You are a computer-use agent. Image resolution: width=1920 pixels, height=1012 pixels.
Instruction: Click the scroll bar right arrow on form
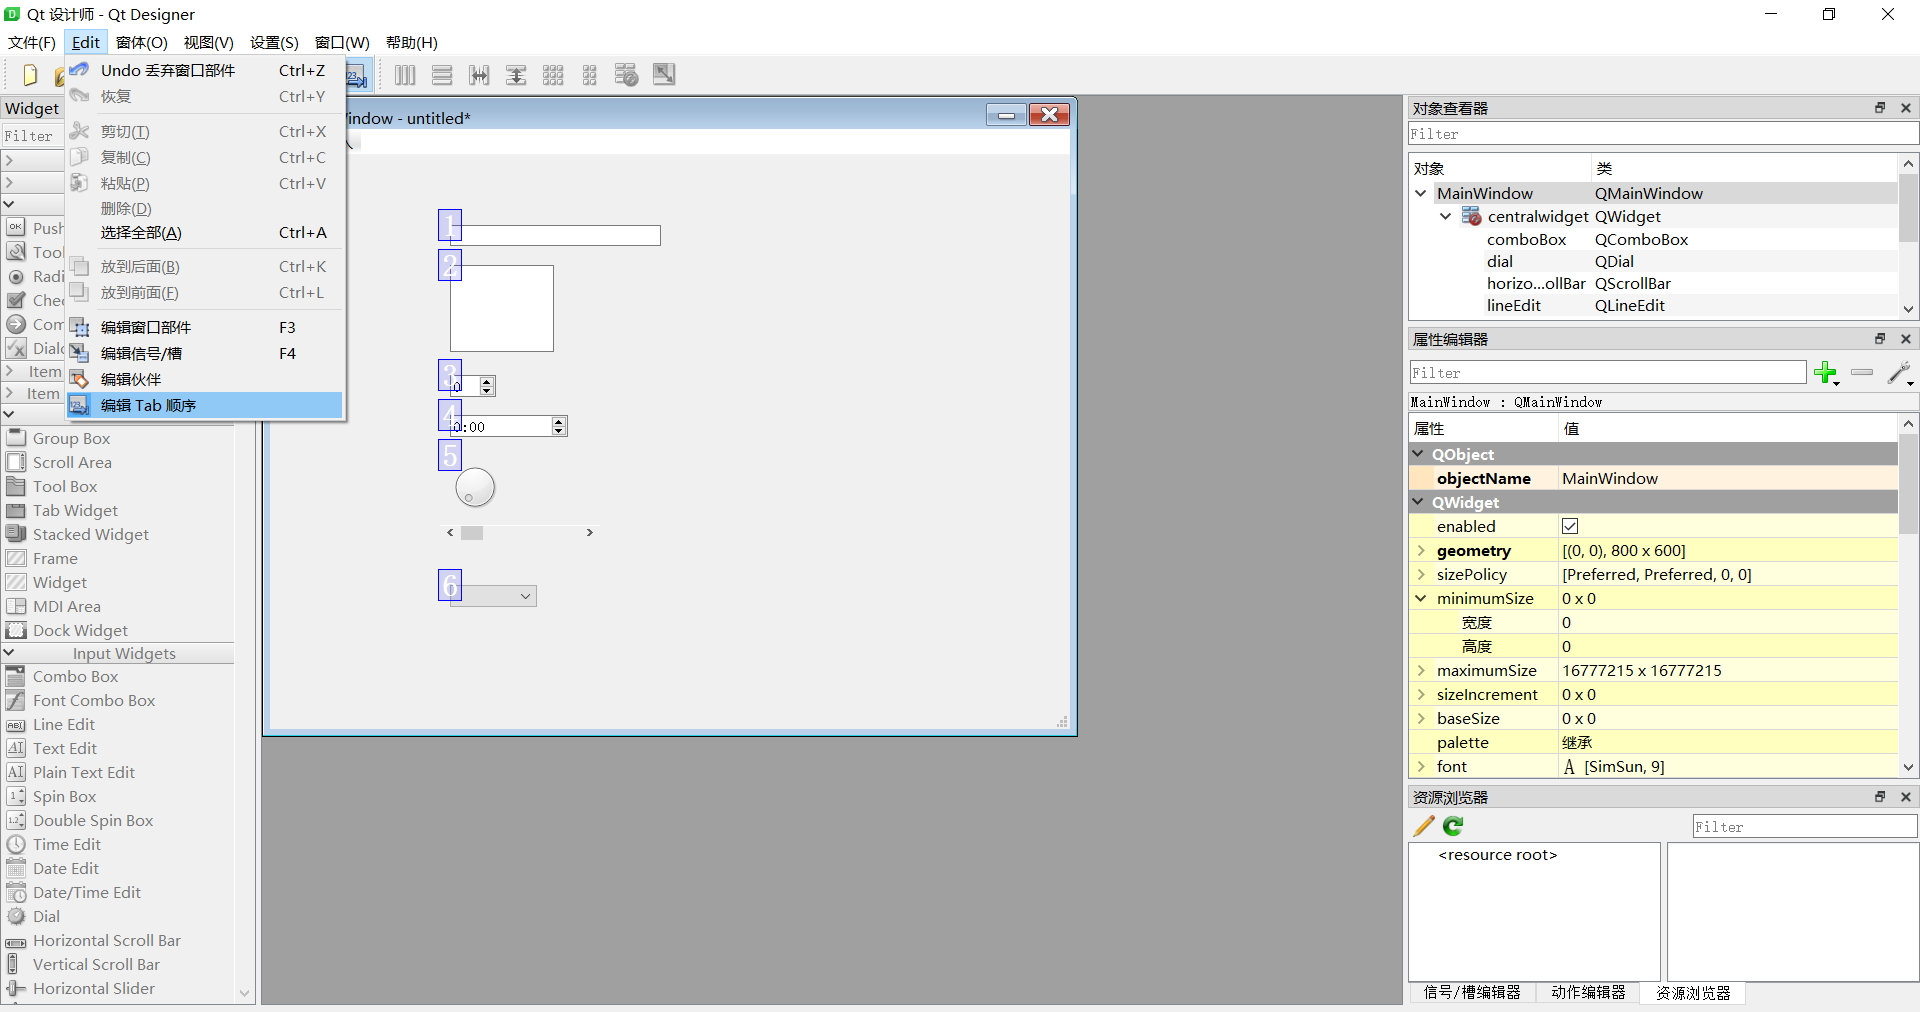tap(590, 533)
